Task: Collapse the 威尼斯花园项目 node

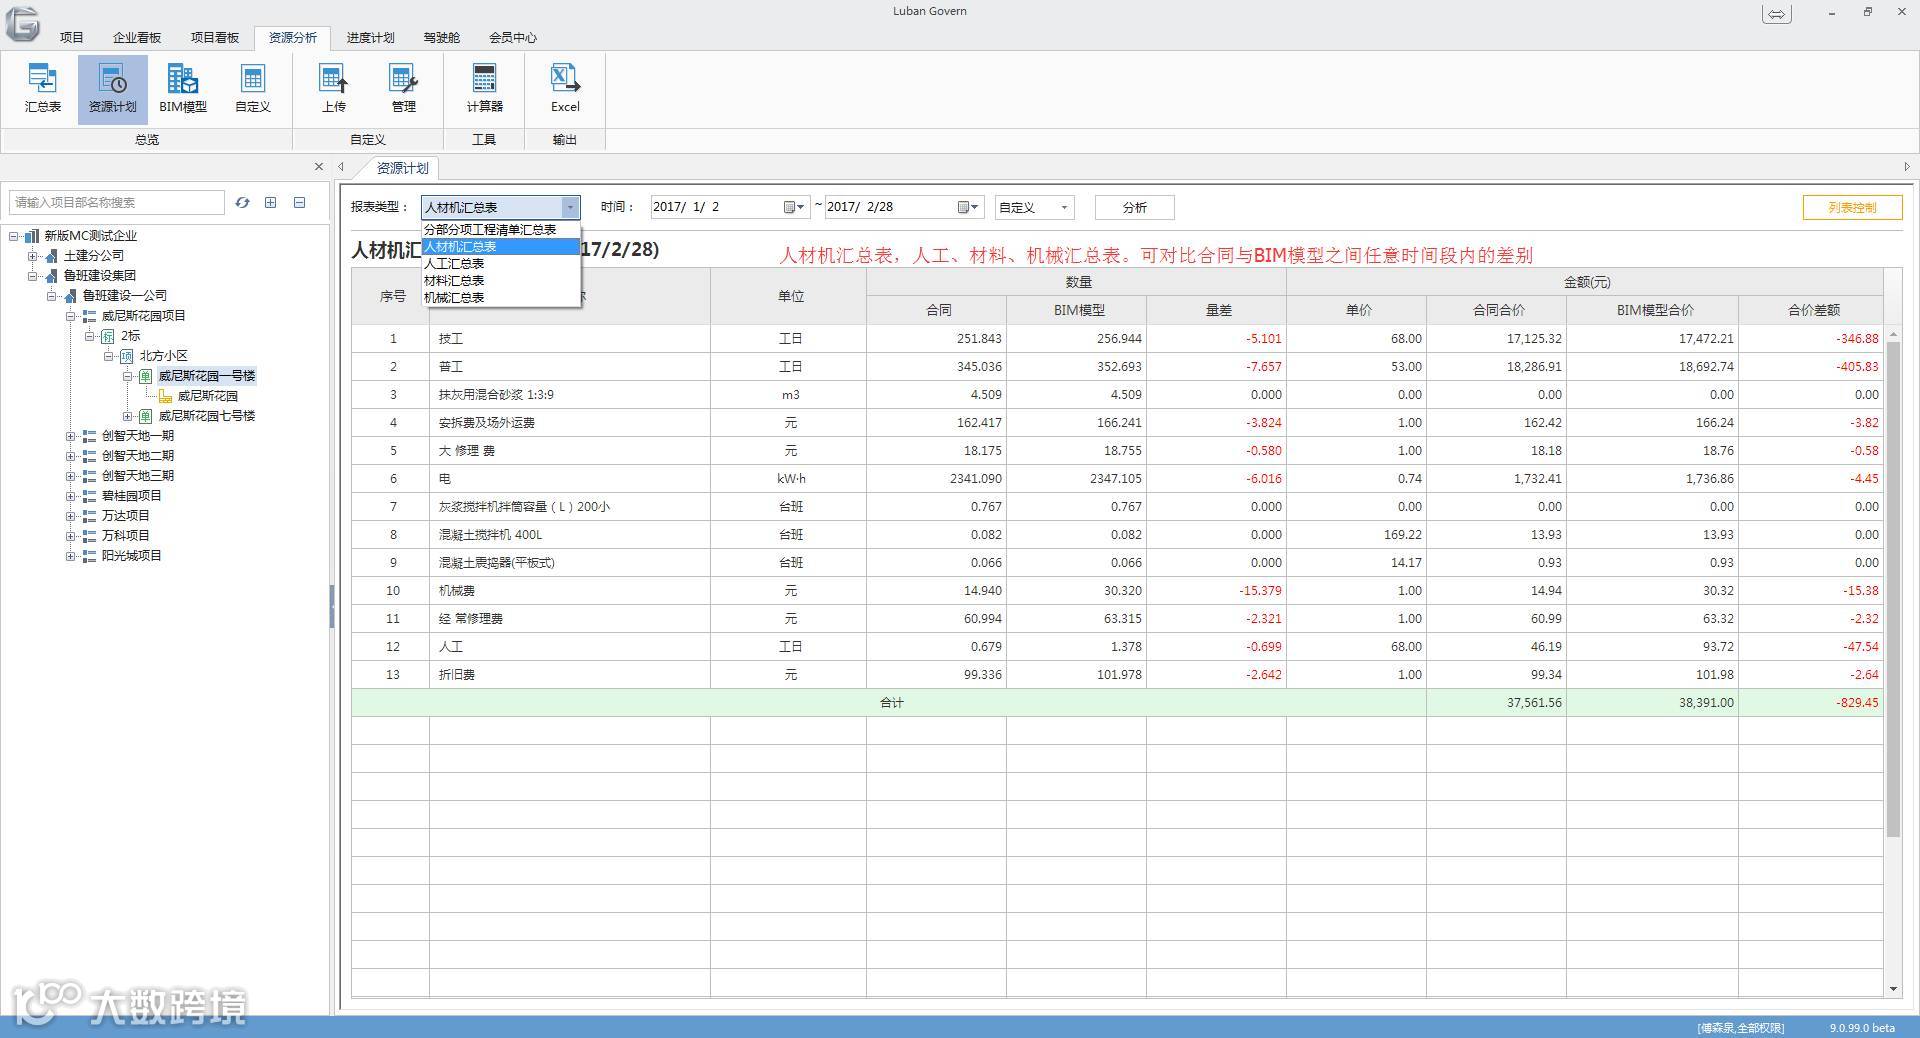Action: point(71,316)
